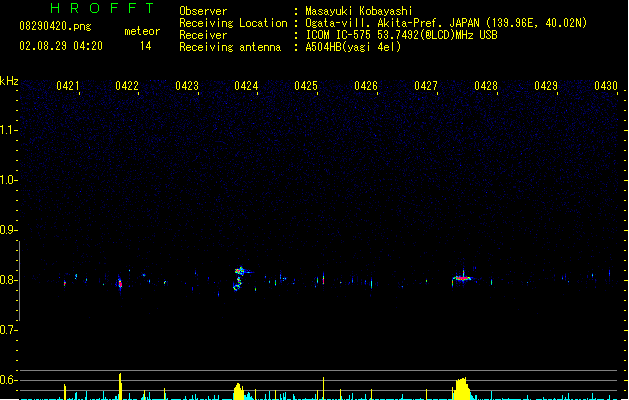Click the 1.1 kHz axis label
This screenshot has width=629, height=400.
coord(8,130)
